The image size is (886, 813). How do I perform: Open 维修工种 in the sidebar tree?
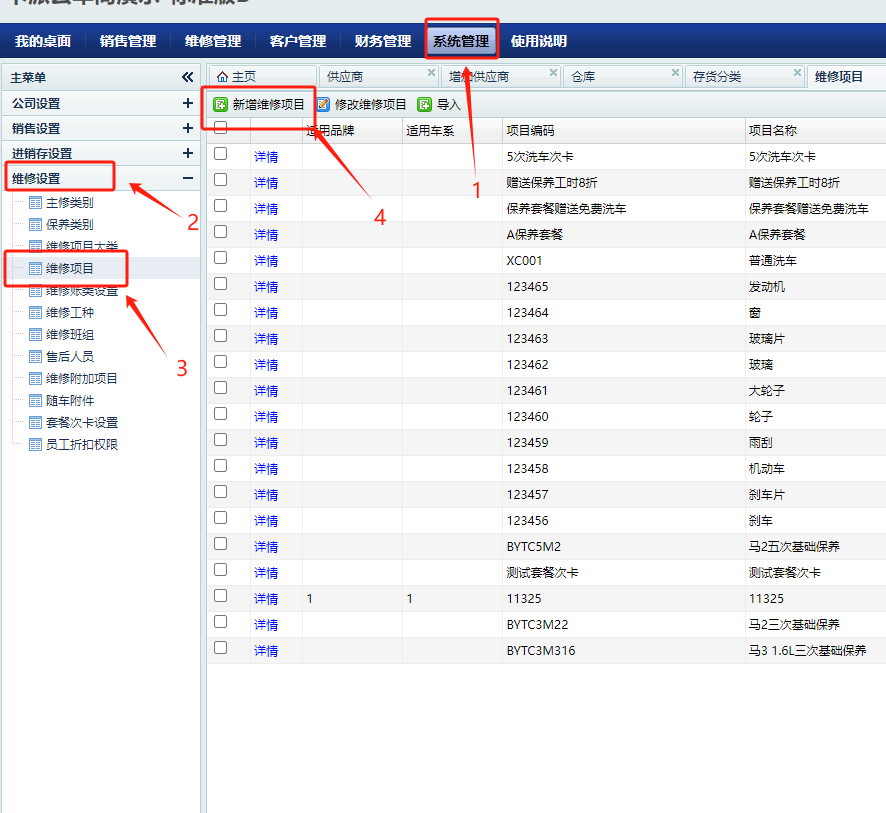[x=70, y=312]
